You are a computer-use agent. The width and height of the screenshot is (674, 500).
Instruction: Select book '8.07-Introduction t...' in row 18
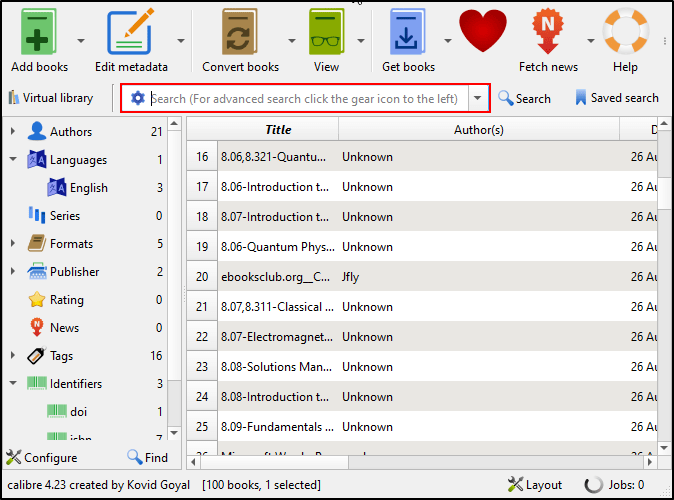click(275, 217)
